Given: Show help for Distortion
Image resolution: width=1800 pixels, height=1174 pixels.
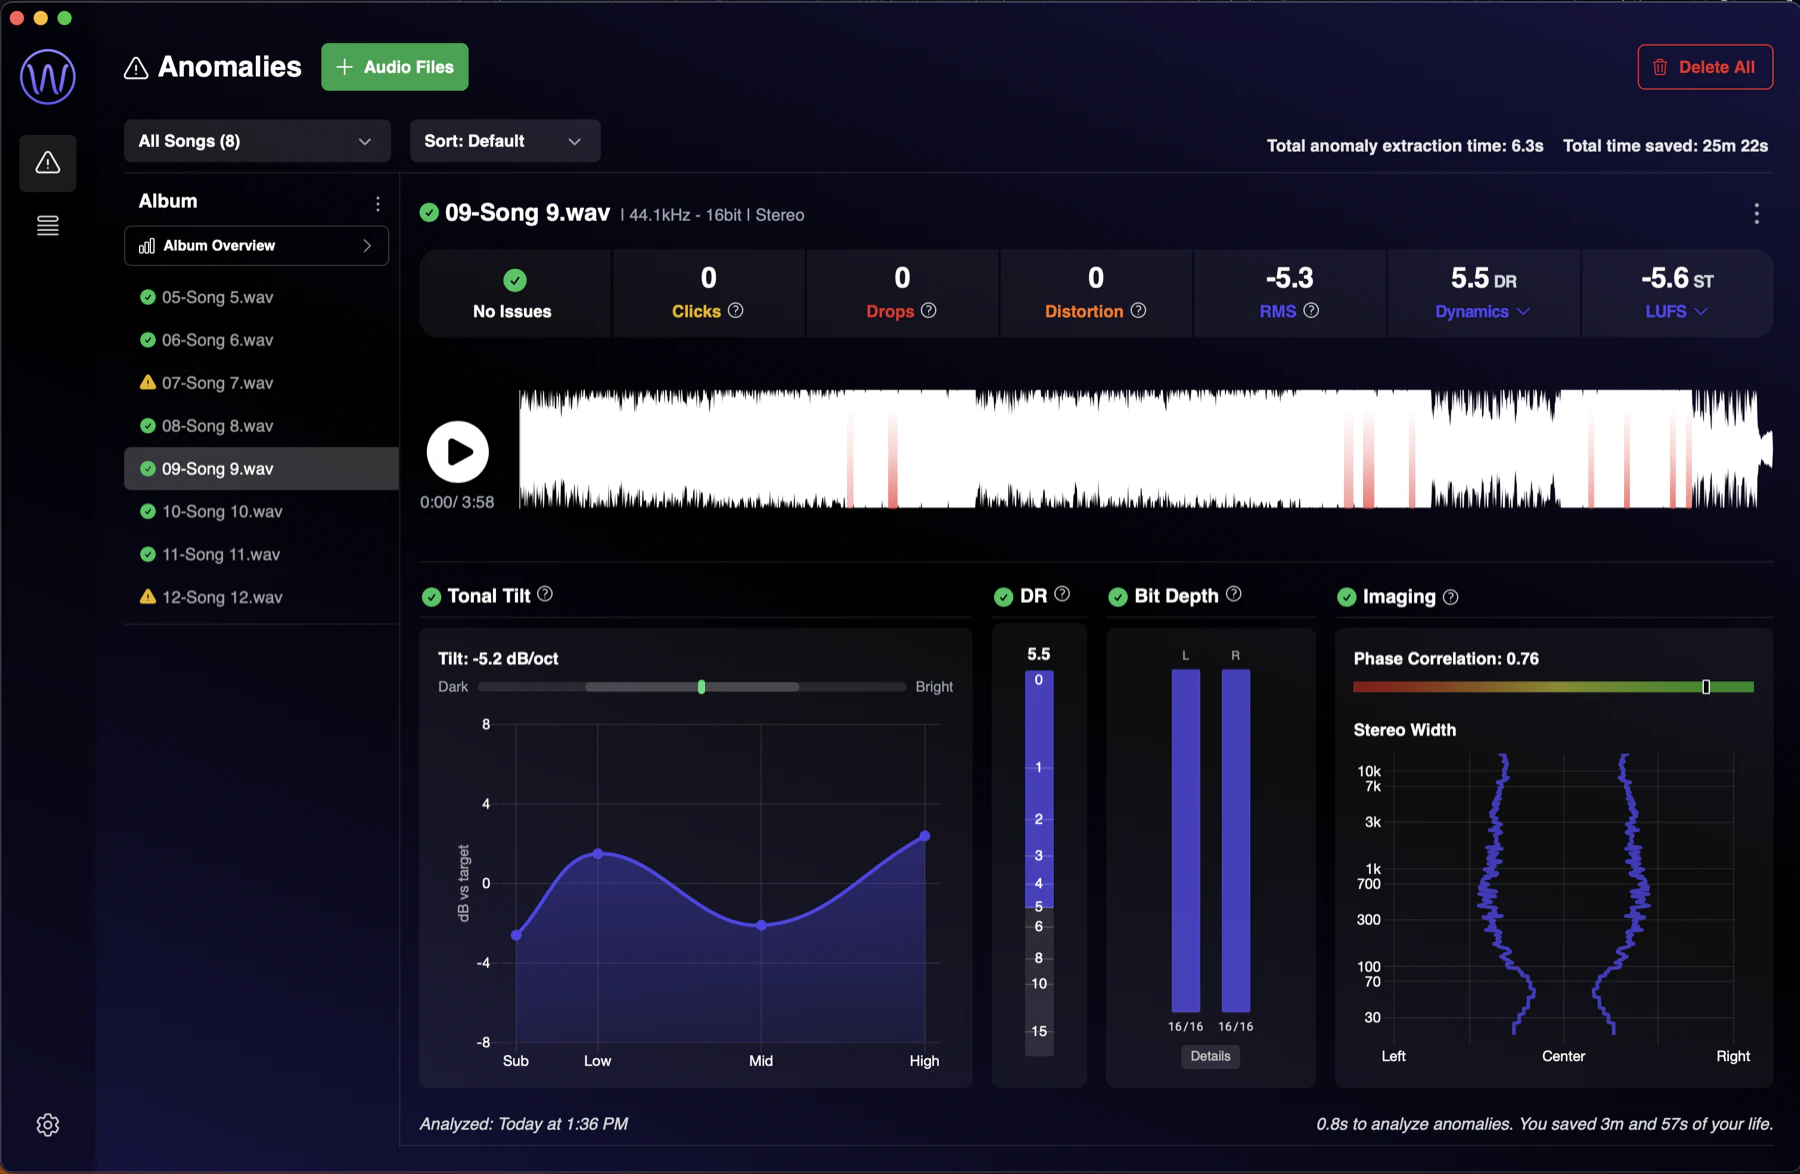Looking at the screenshot, I should tap(1138, 310).
